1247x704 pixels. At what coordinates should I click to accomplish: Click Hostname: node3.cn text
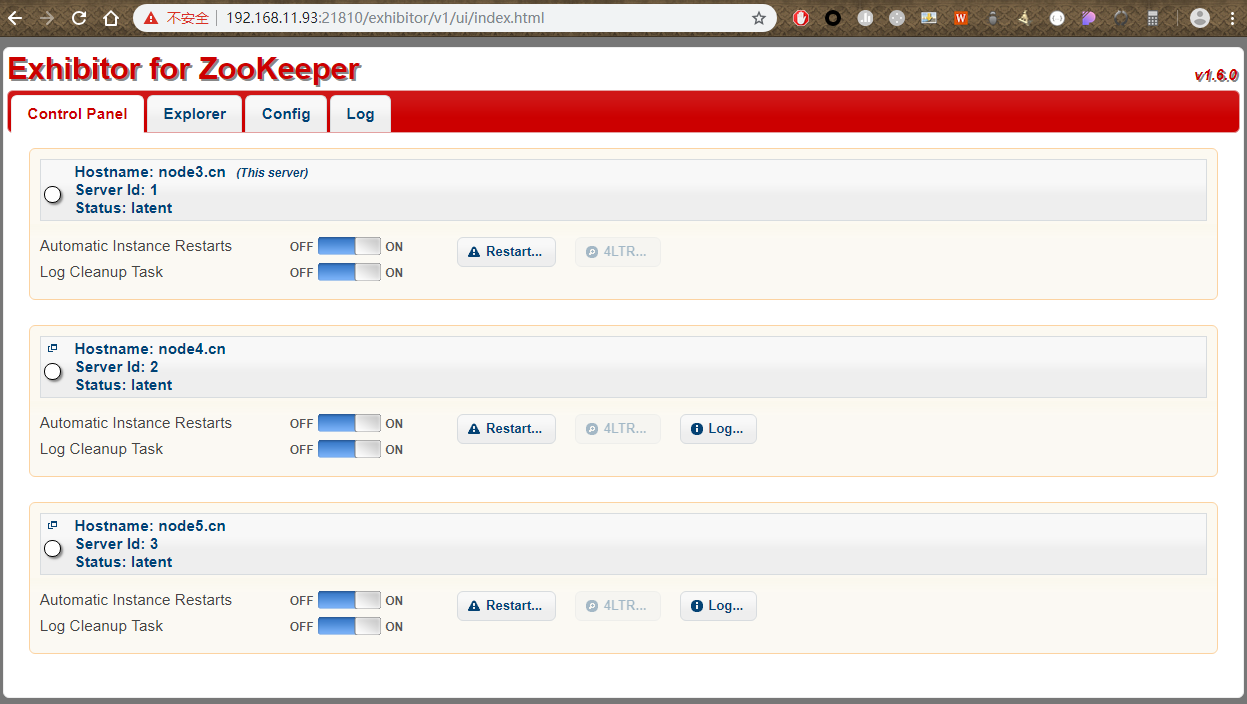pos(150,172)
